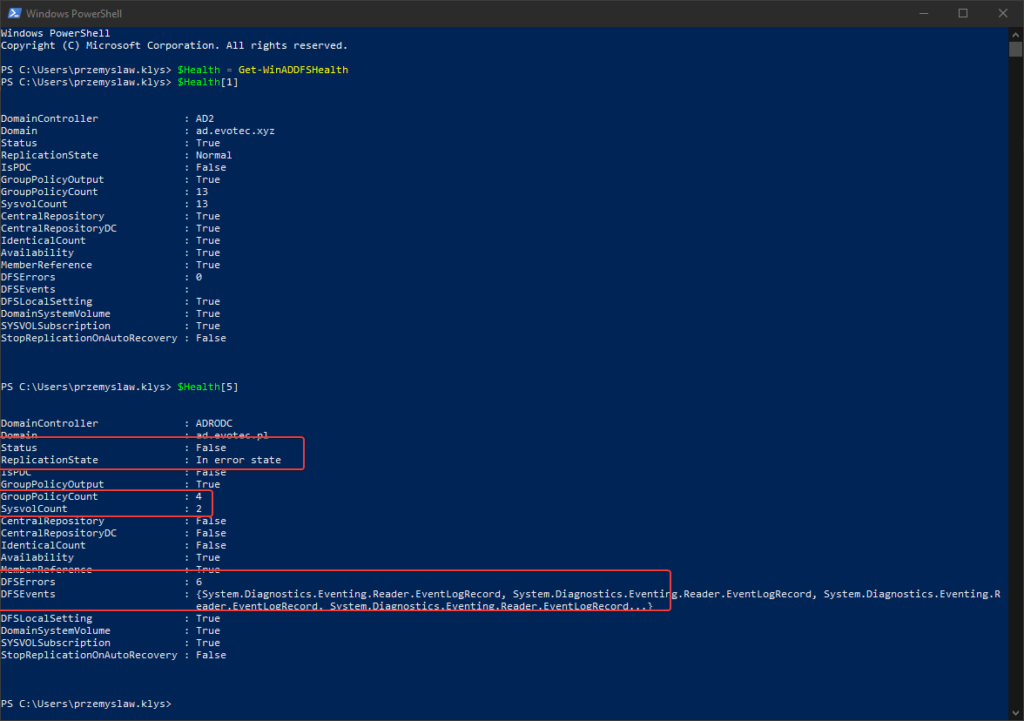Click the scrollbar up arrow
The image size is (1024, 721).
[x=1015, y=33]
